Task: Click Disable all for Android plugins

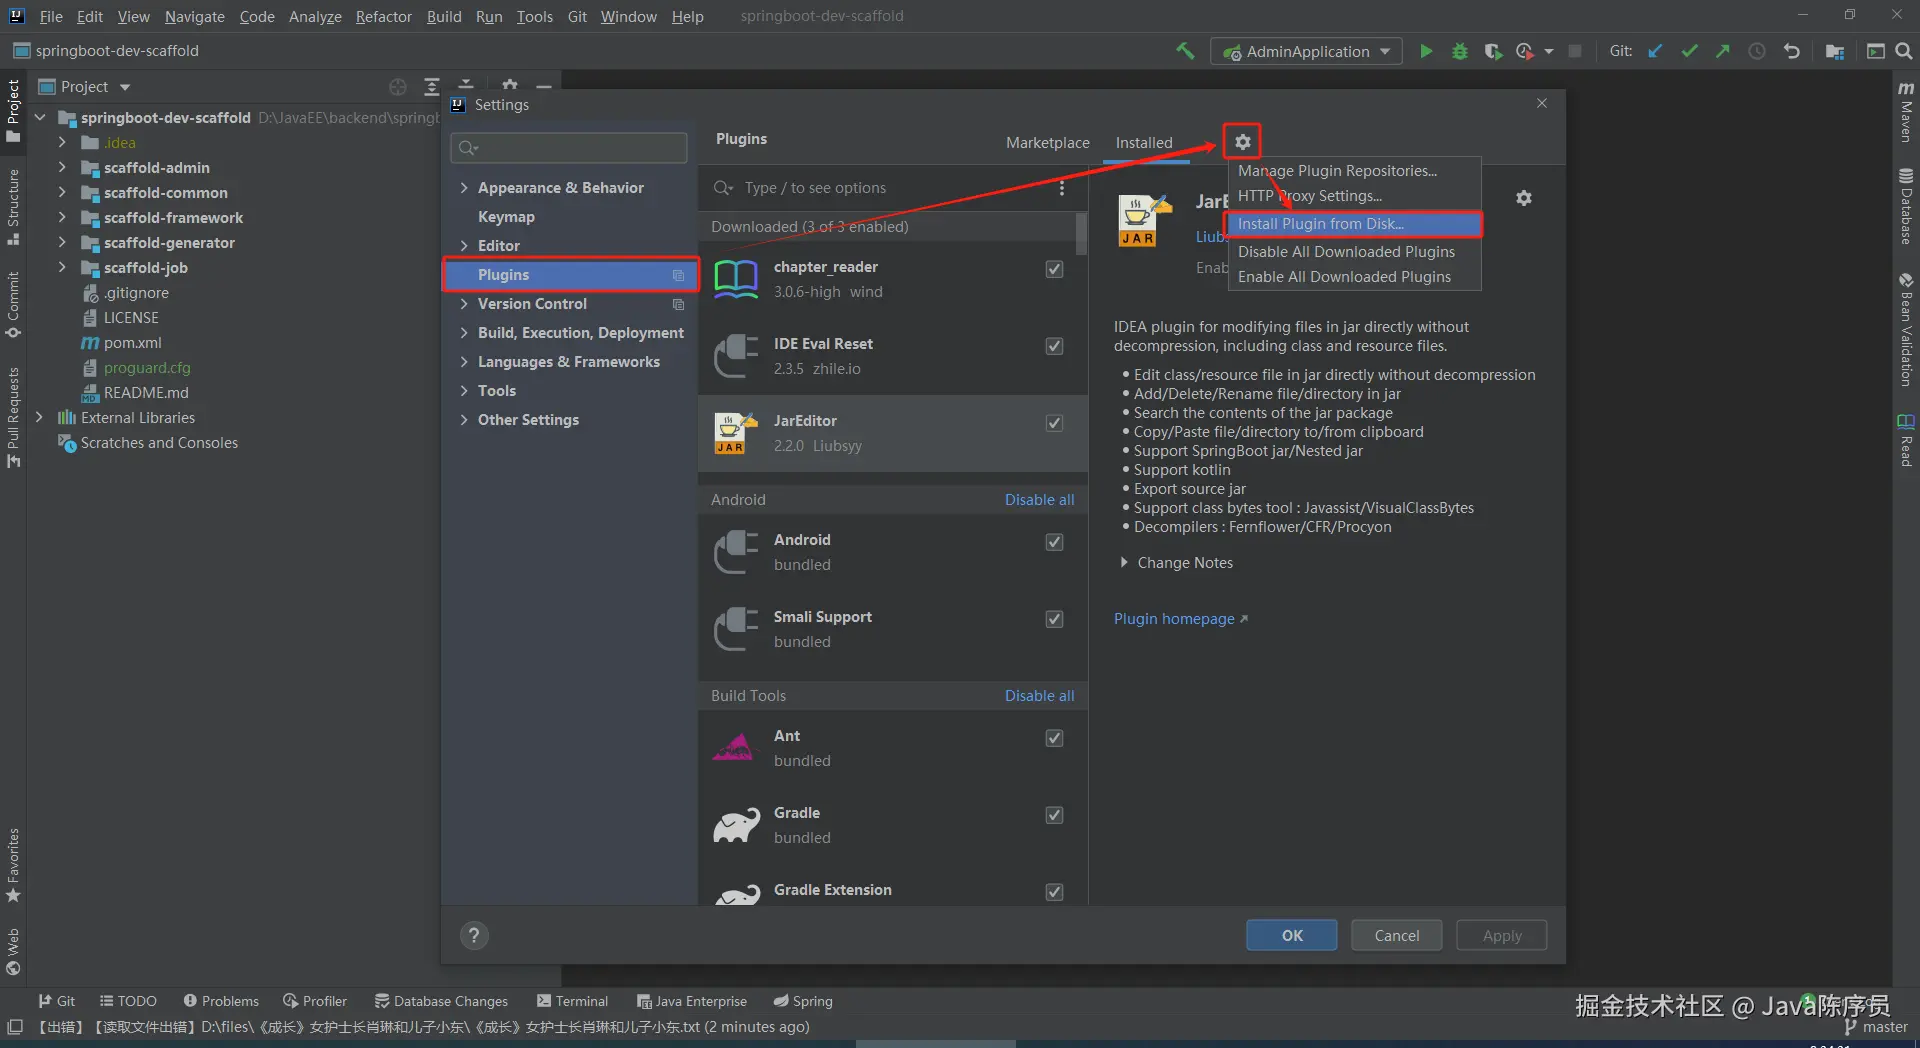Action: [1039, 500]
